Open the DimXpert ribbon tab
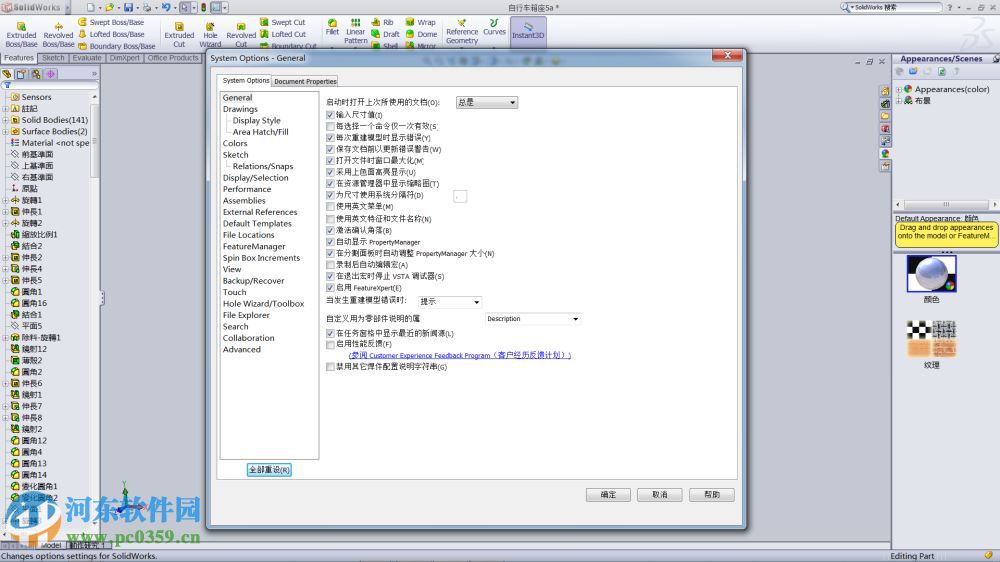The image size is (1000, 562). [124, 58]
